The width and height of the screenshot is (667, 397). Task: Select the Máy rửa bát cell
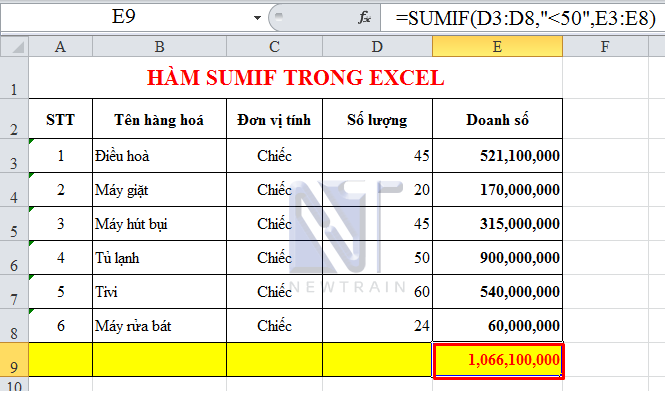[160, 326]
